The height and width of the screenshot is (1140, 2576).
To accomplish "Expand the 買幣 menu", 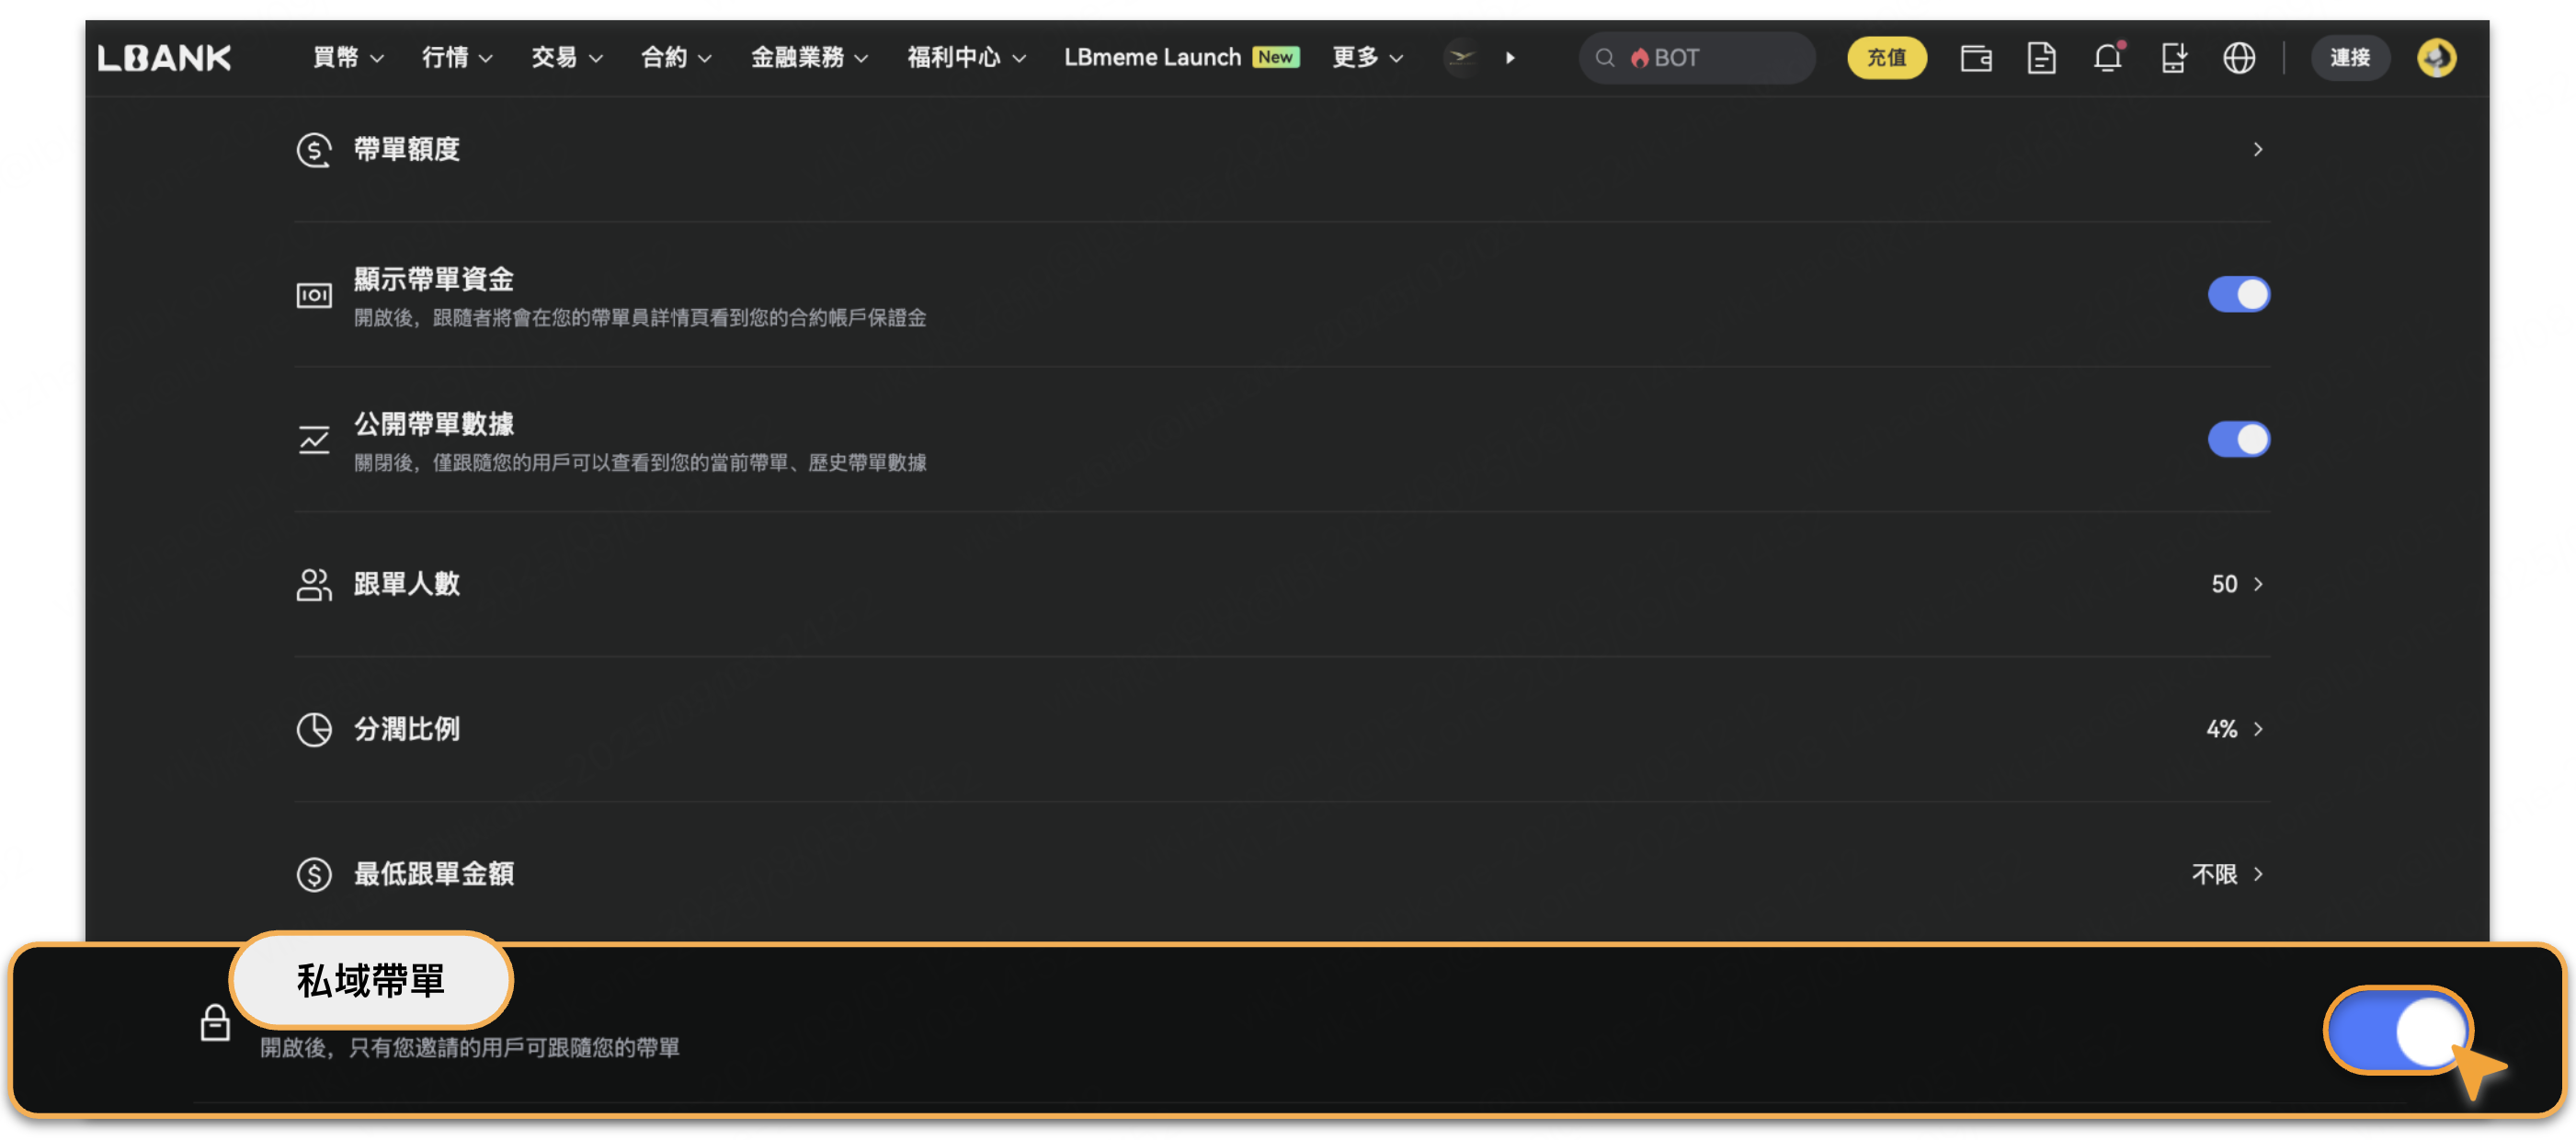I will 348,58.
